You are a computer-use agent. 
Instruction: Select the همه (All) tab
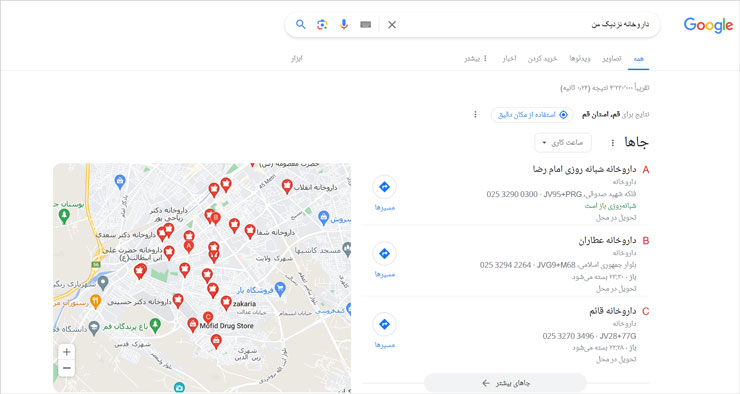point(638,59)
